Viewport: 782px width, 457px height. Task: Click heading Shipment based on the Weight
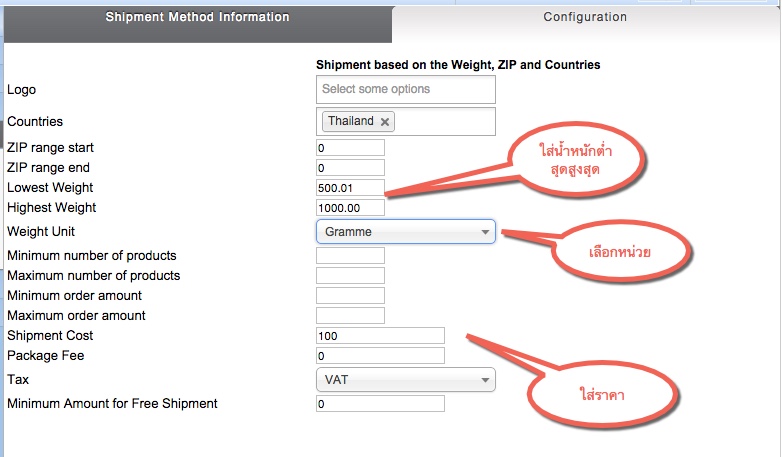458,65
